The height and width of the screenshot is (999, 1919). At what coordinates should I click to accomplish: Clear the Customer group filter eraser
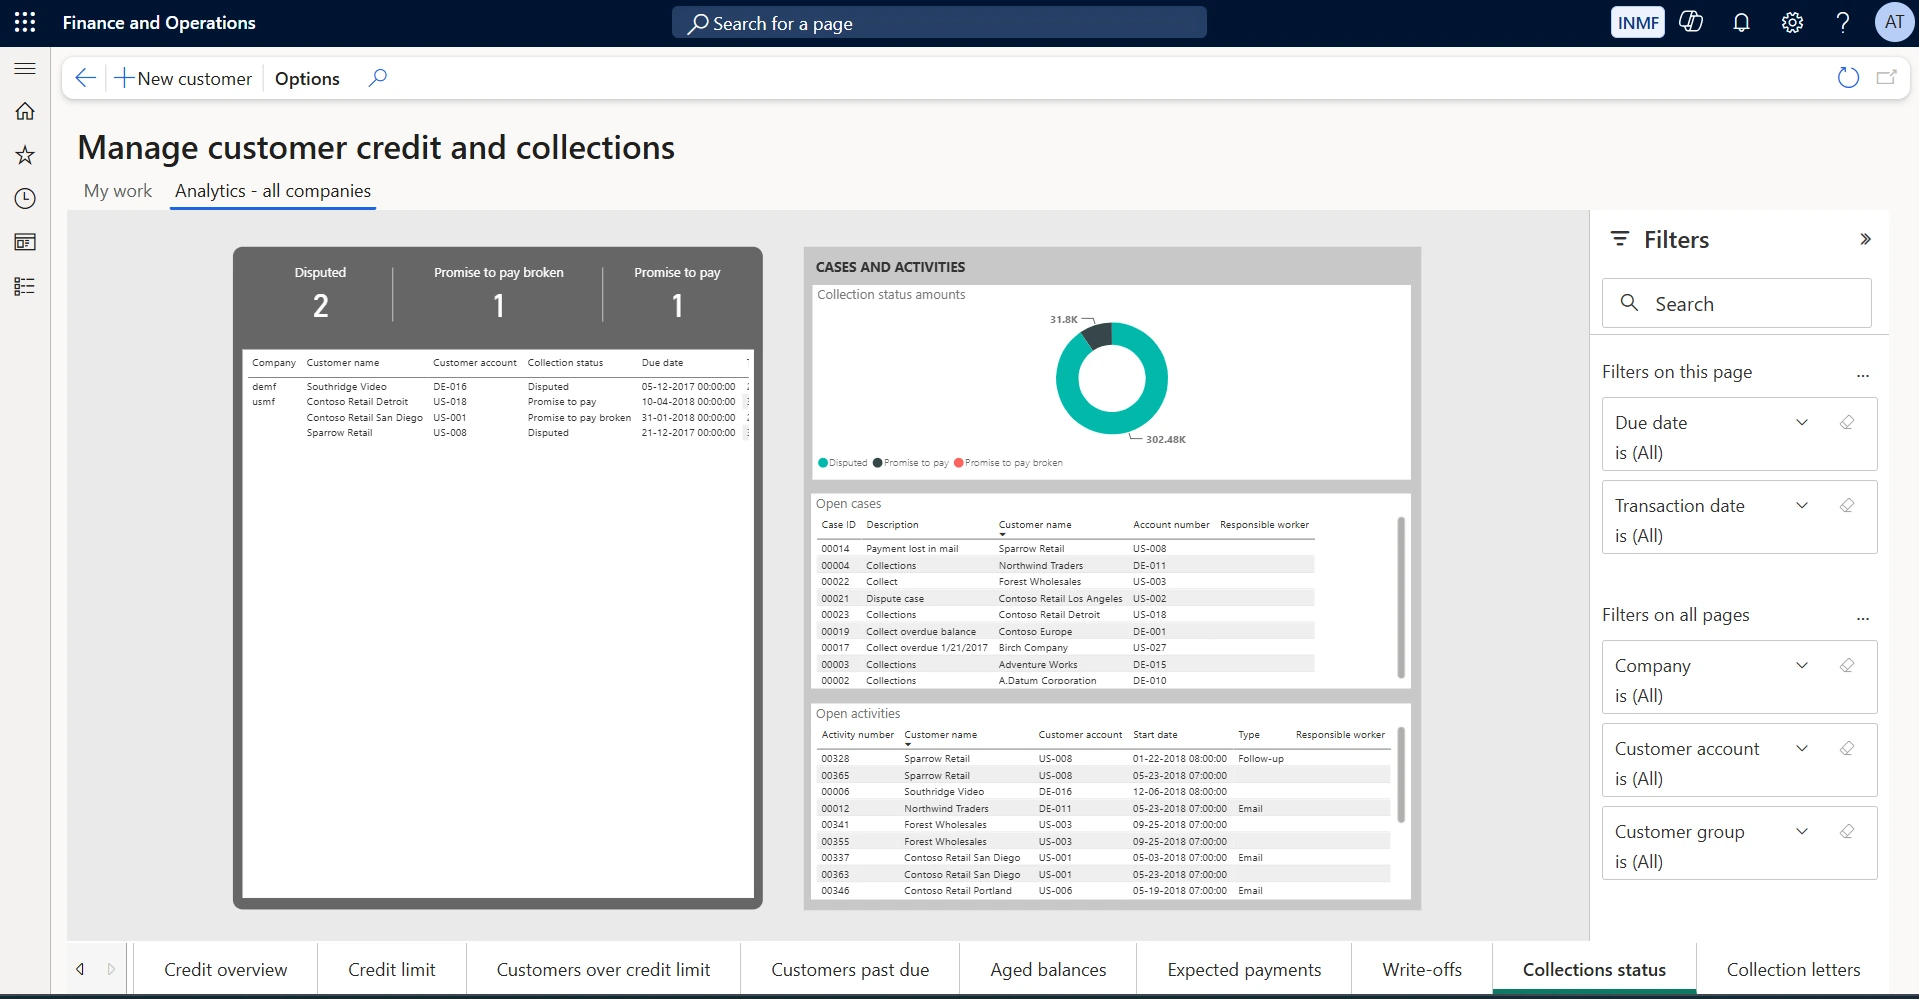(1847, 831)
